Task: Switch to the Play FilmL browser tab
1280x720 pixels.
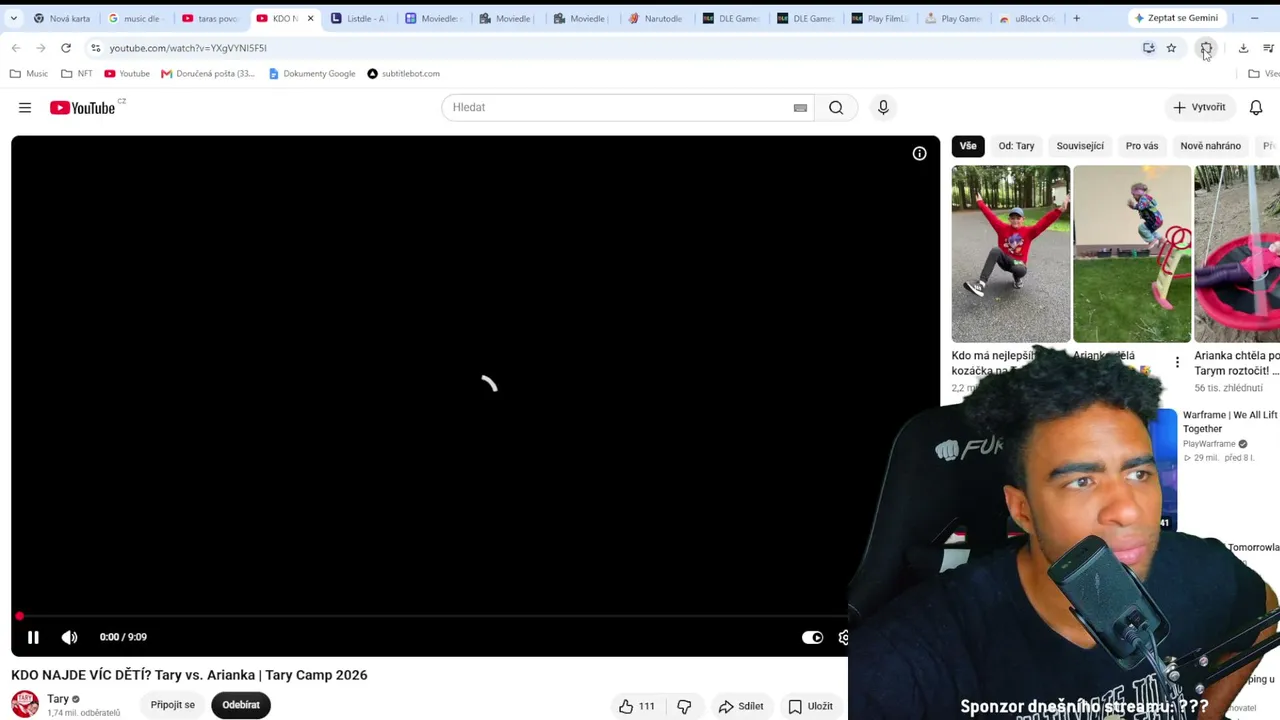Action: [880, 18]
